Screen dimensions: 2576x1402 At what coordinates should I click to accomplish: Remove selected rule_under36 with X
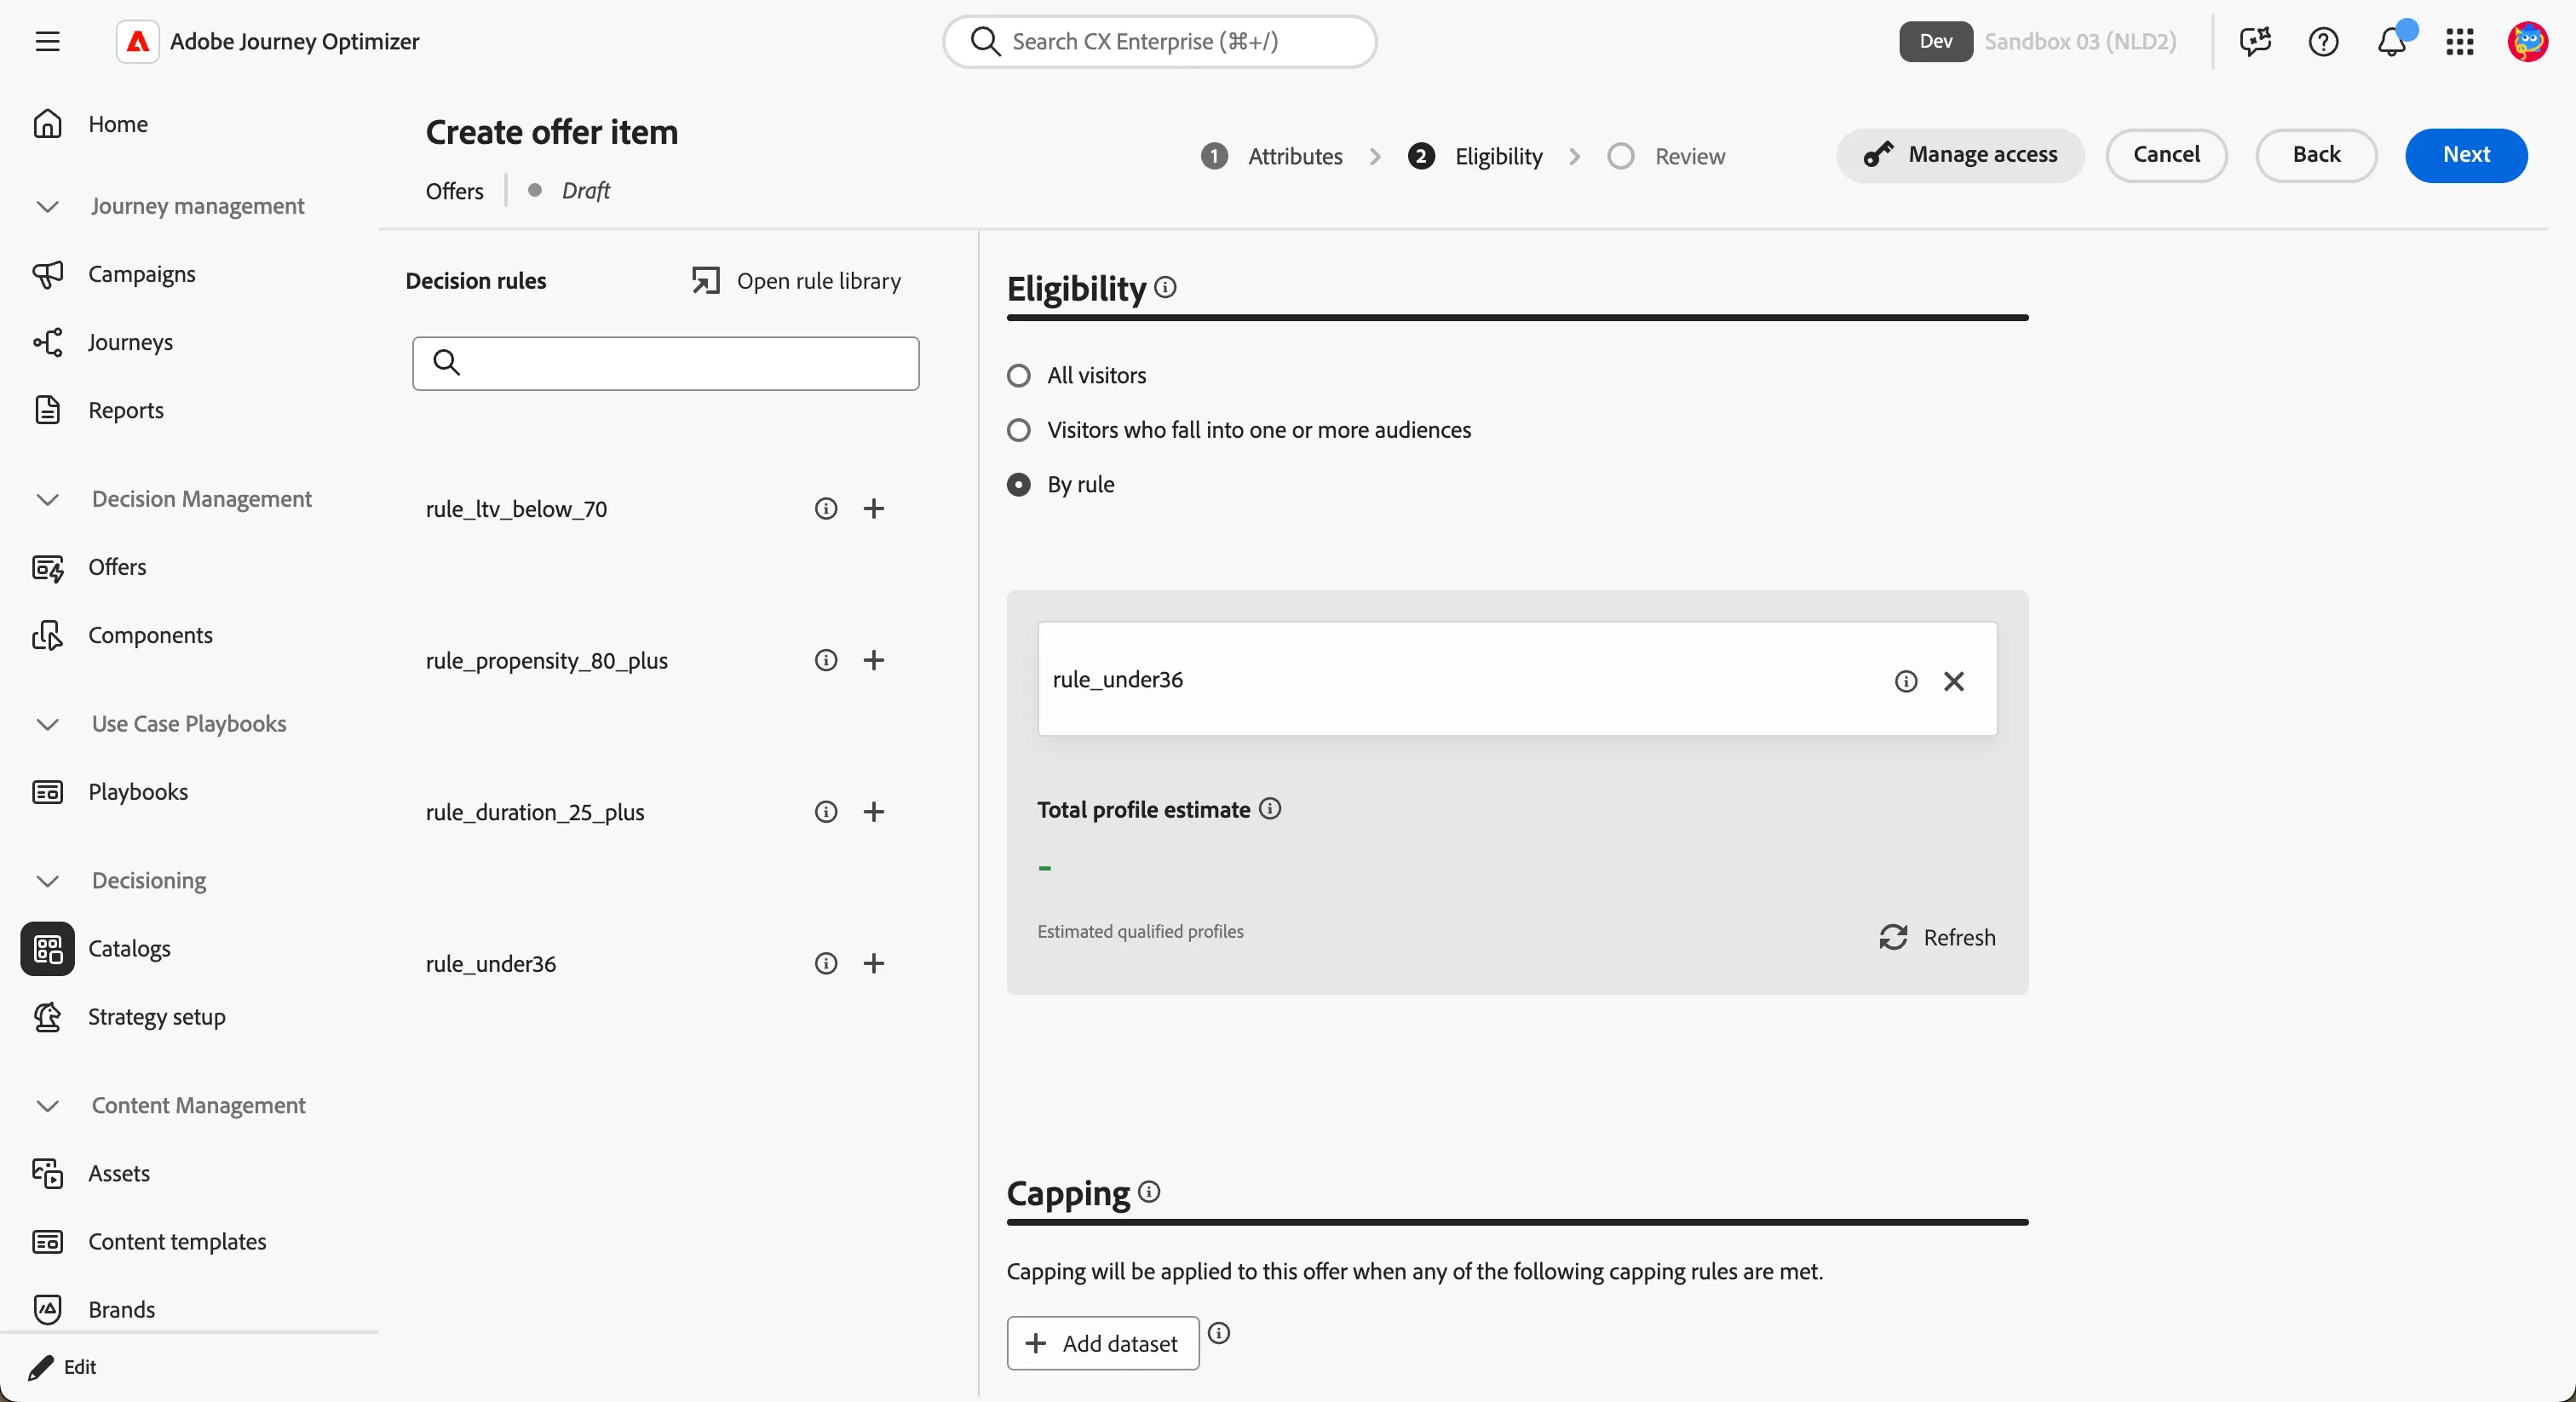tap(1954, 681)
